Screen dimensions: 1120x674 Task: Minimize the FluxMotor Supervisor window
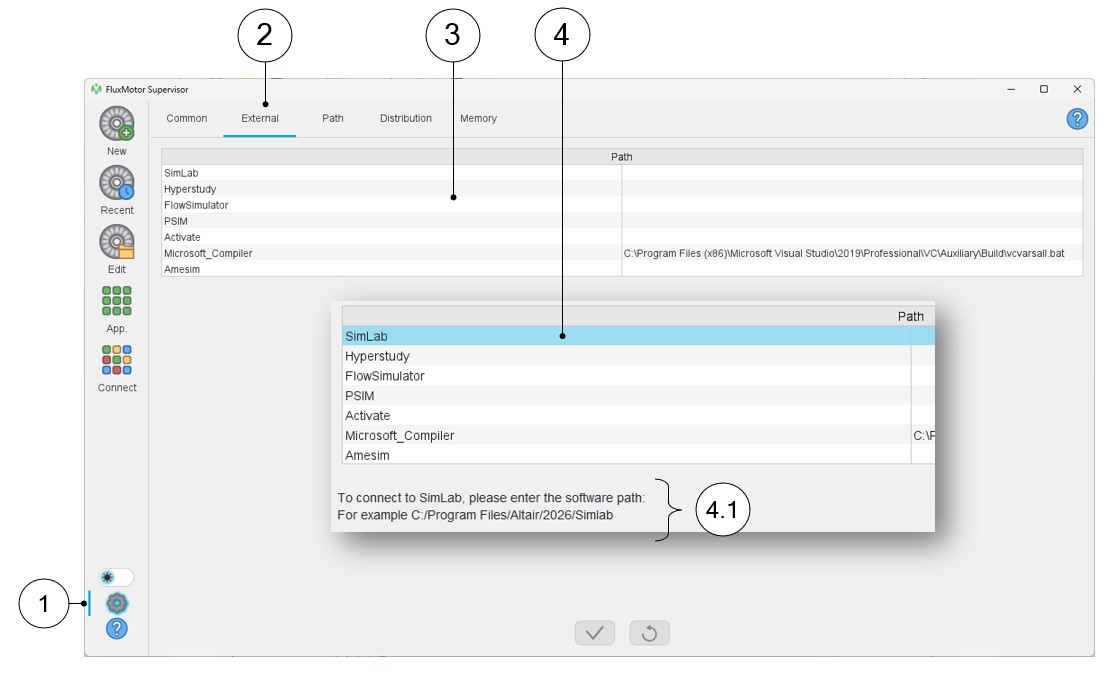coord(1011,89)
